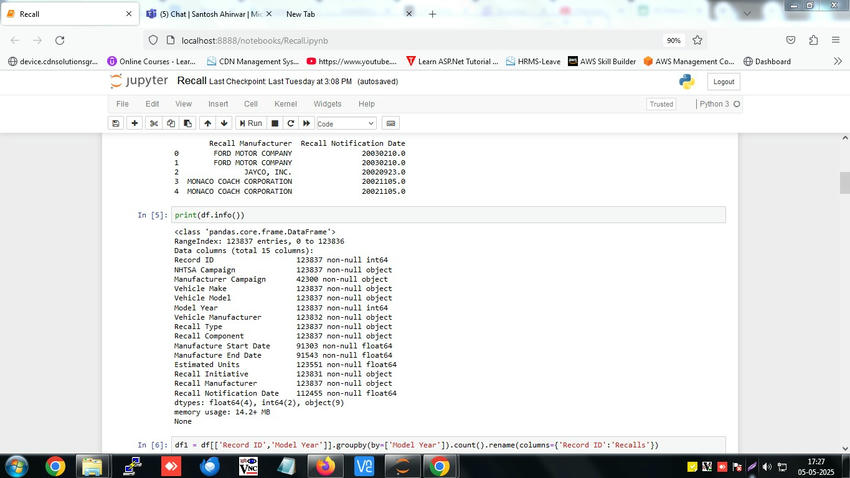The width and height of the screenshot is (850, 478).
Task: Rename the notebook title Recall
Action: (191, 81)
